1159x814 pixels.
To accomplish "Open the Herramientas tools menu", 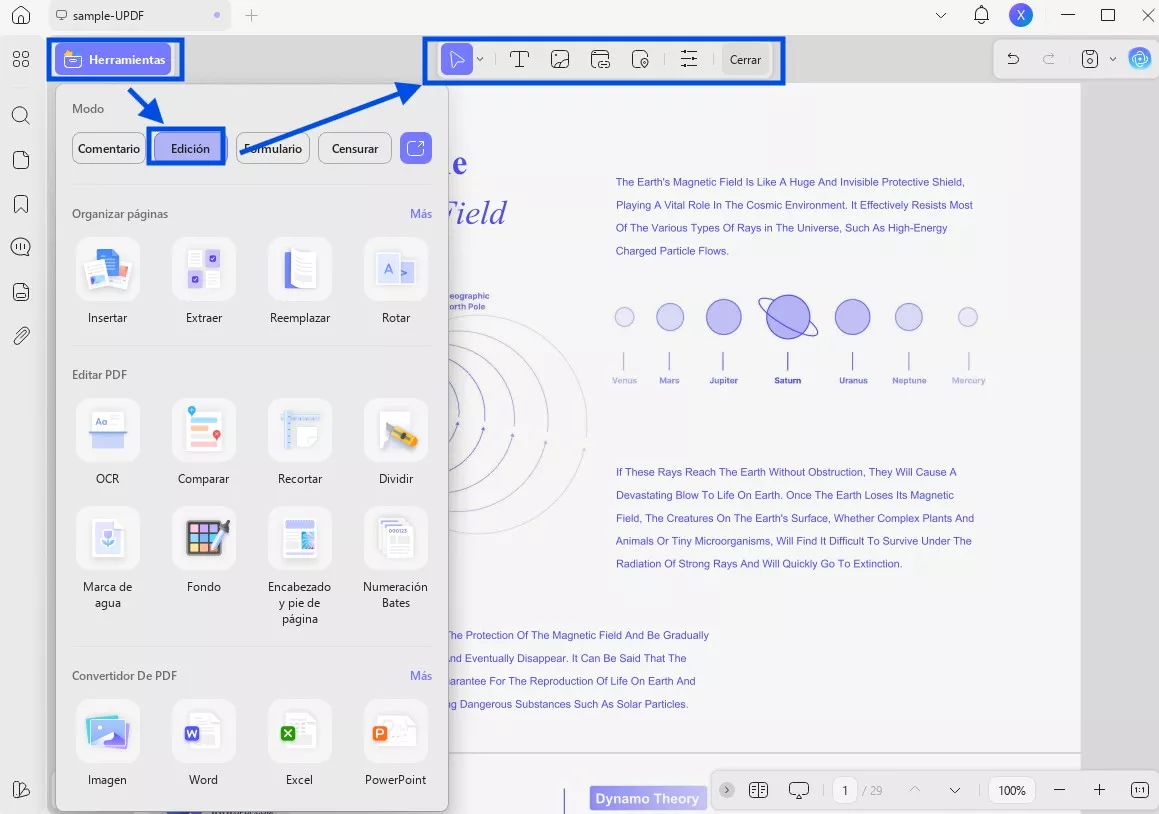I will coord(114,60).
